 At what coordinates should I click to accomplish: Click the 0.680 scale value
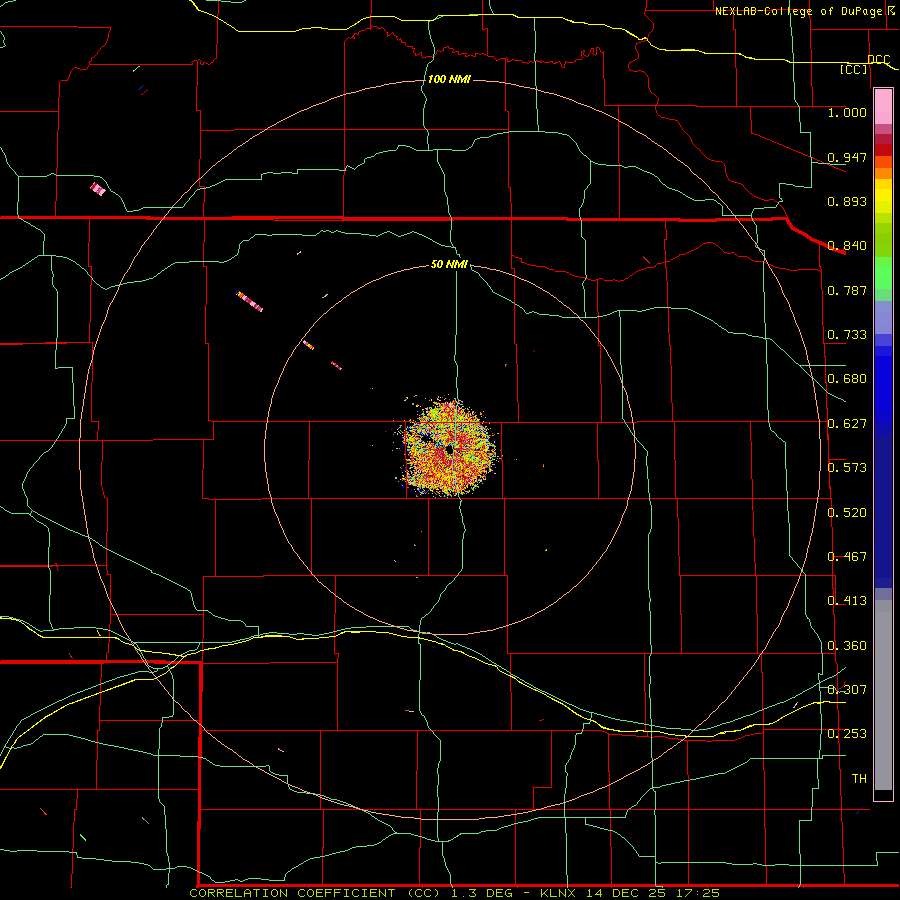[847, 379]
